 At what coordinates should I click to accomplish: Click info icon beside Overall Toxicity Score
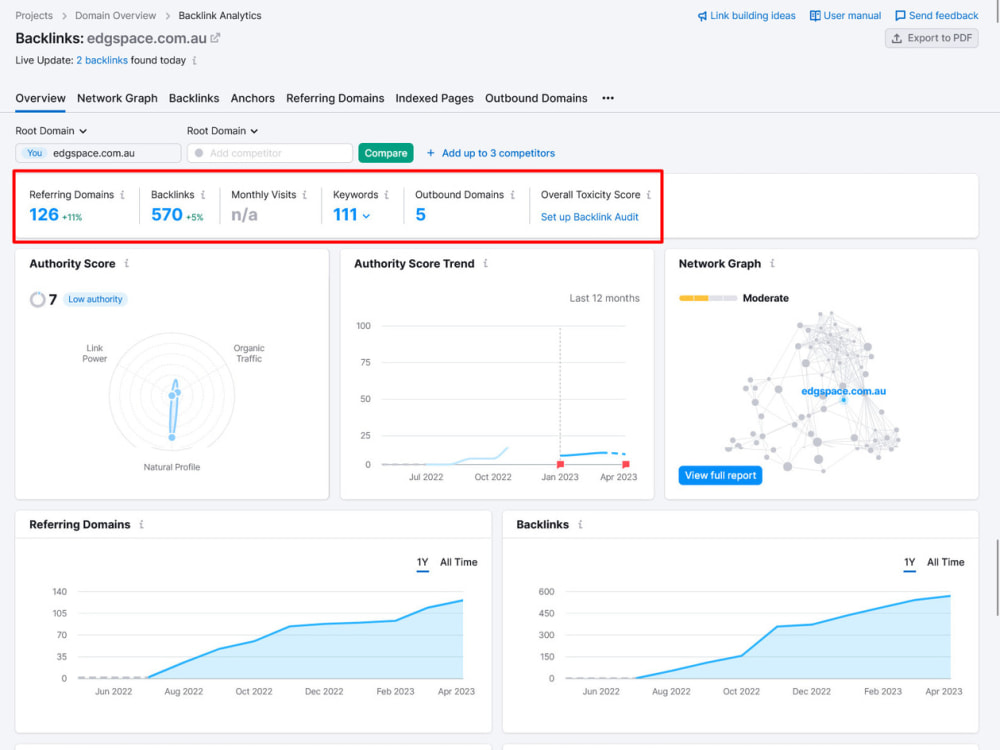[649, 195]
